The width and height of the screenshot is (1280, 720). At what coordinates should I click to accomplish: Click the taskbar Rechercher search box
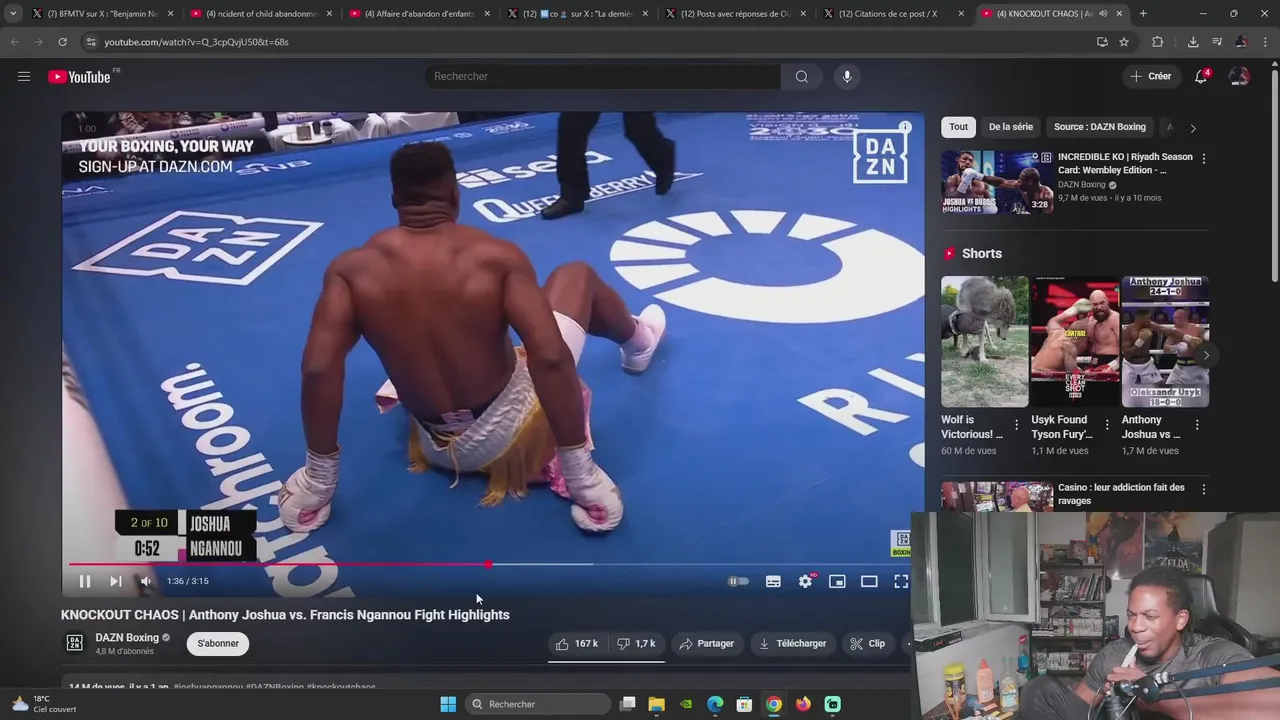(537, 704)
